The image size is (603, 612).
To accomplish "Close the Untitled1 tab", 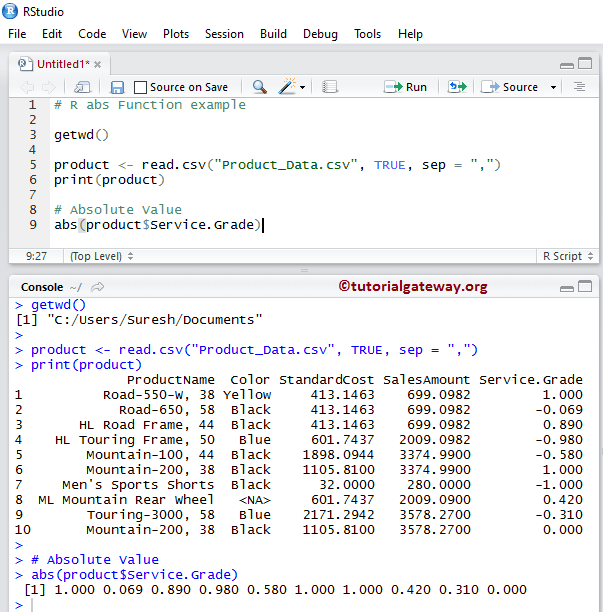I will tap(98, 64).
